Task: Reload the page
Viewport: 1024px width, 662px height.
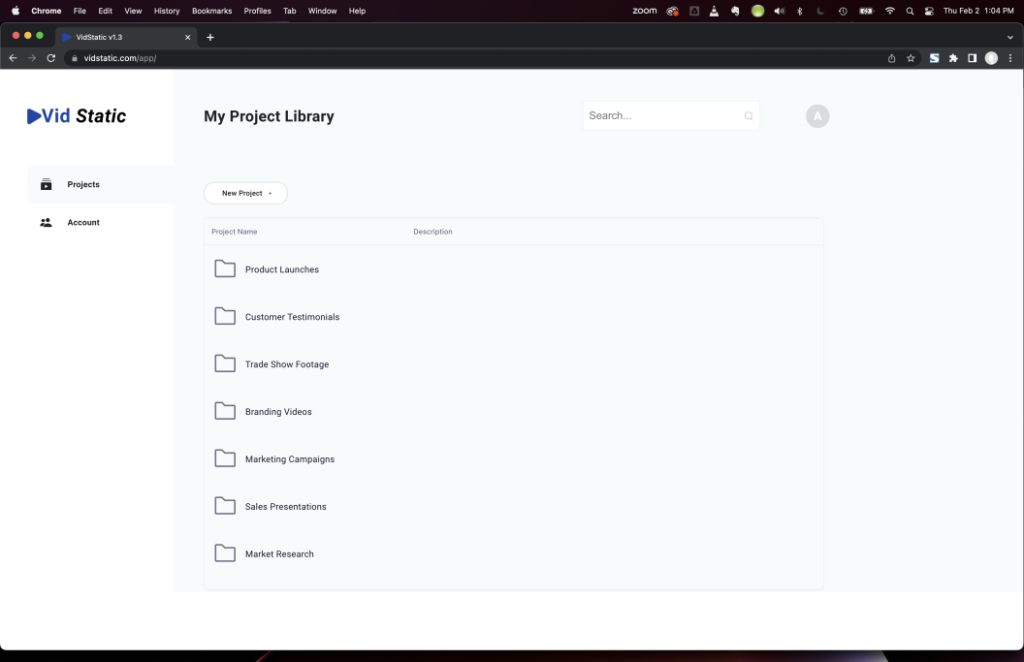Action: point(51,58)
